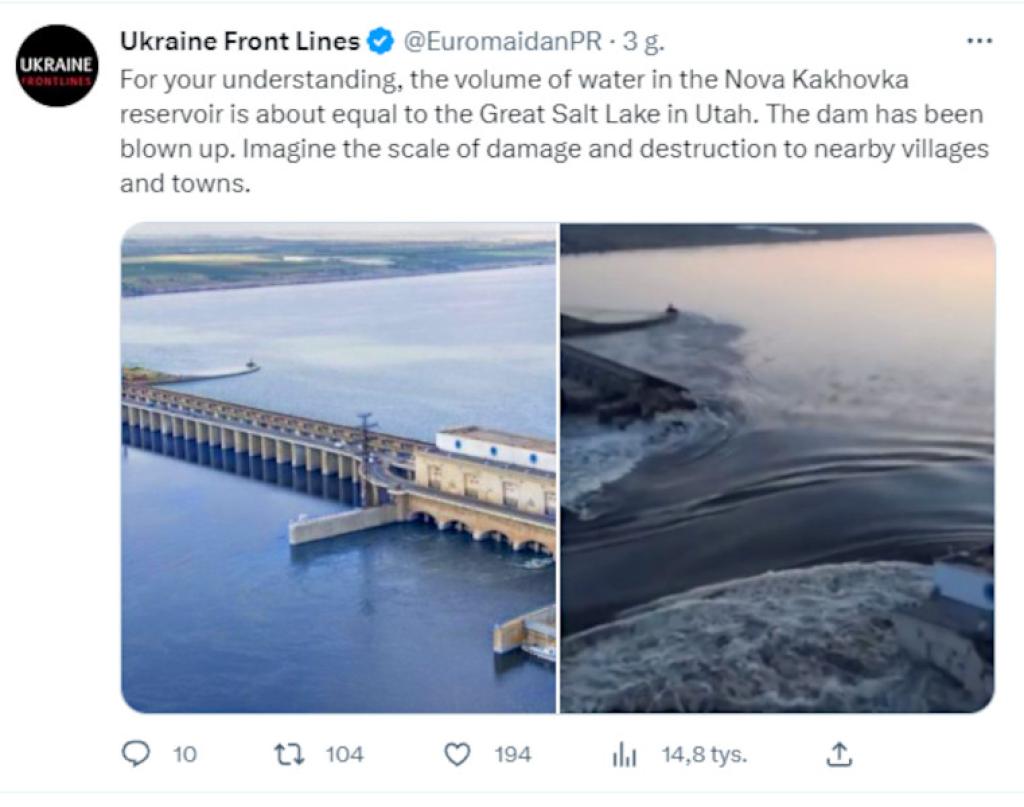
Task: Open the right photo of the breached dam
Action: pos(777,467)
